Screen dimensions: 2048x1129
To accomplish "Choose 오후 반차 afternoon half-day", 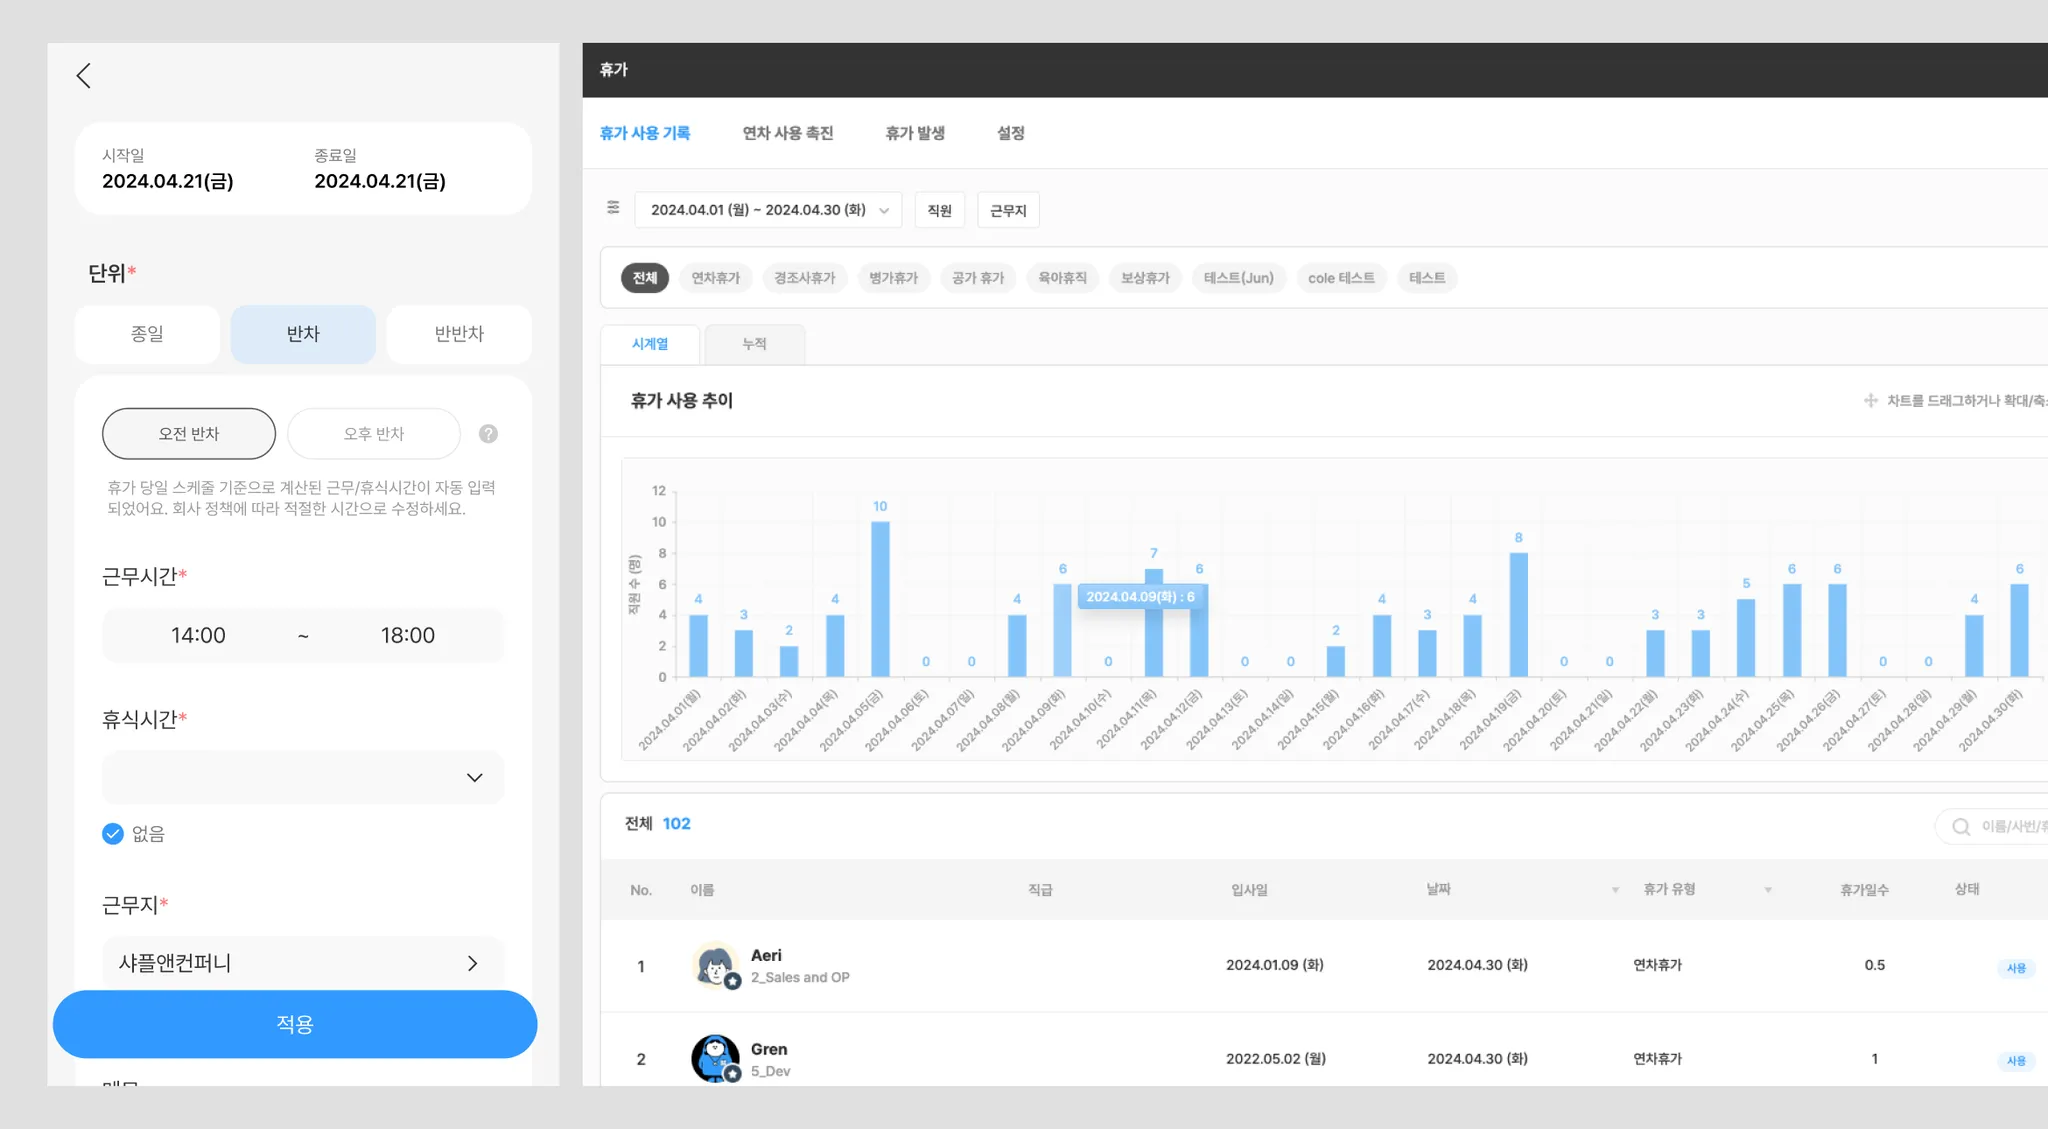I will [374, 434].
